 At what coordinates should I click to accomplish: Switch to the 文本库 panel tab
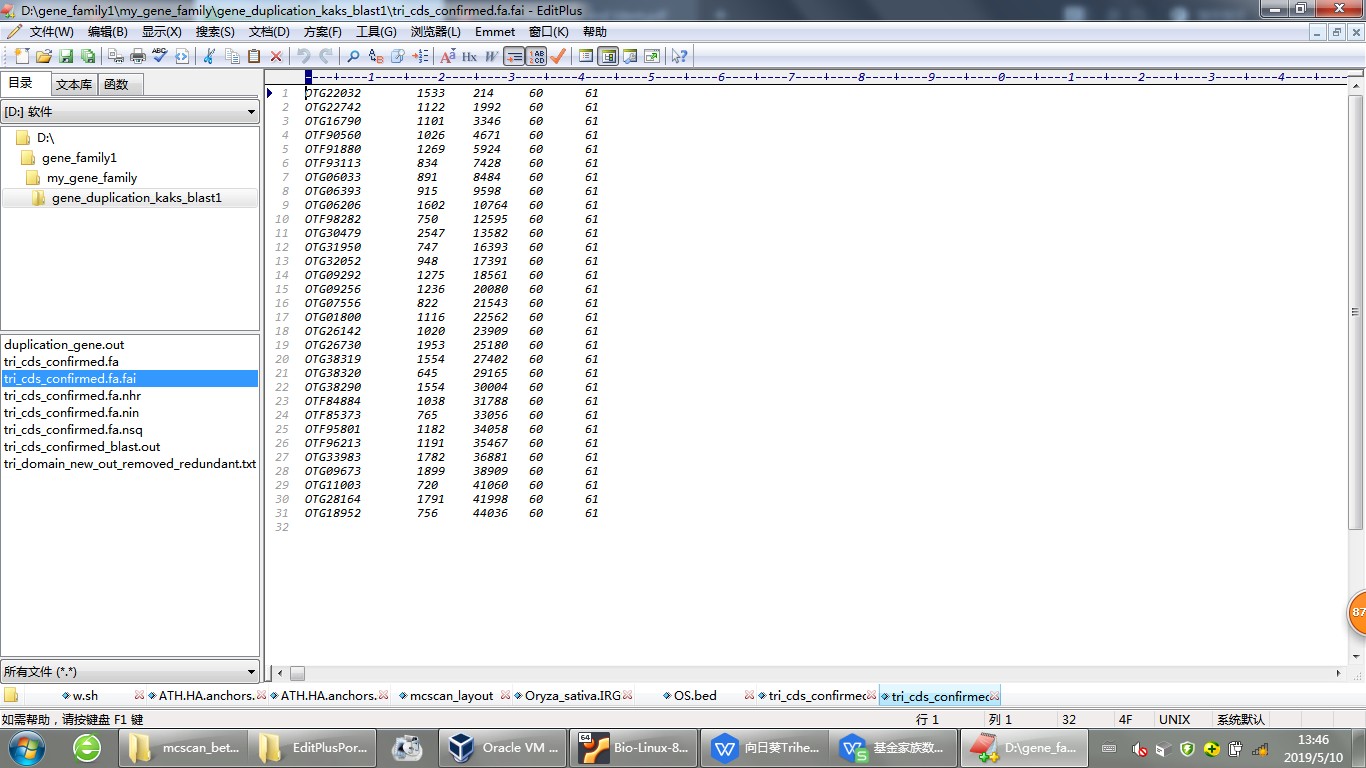74,84
